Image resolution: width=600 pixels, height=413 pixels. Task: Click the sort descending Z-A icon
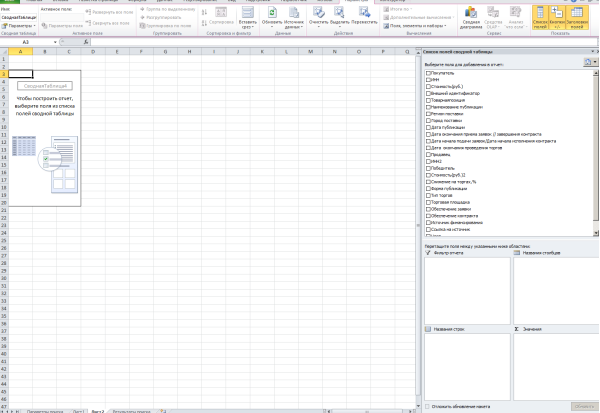(204, 23)
